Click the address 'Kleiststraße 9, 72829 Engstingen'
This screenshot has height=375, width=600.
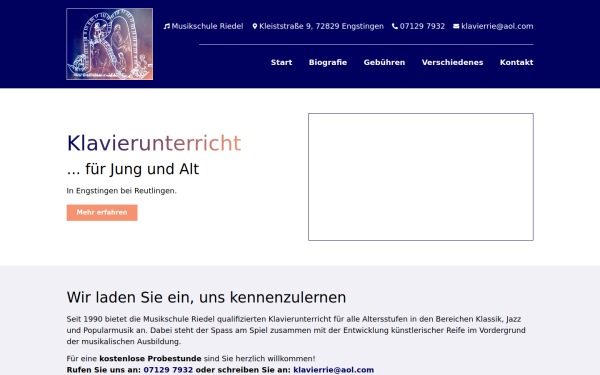(x=321, y=26)
